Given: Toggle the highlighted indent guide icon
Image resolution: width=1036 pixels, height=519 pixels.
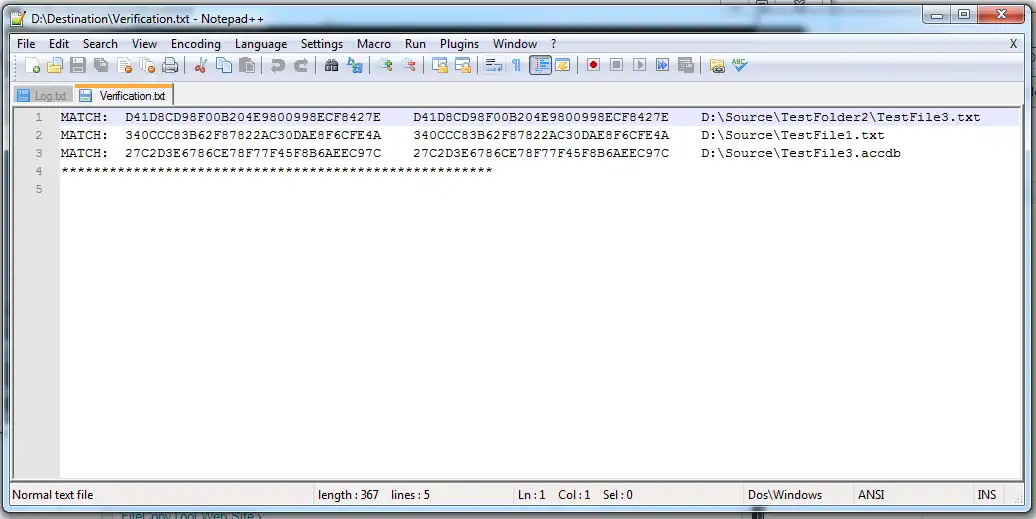Looking at the screenshot, I should (540, 65).
